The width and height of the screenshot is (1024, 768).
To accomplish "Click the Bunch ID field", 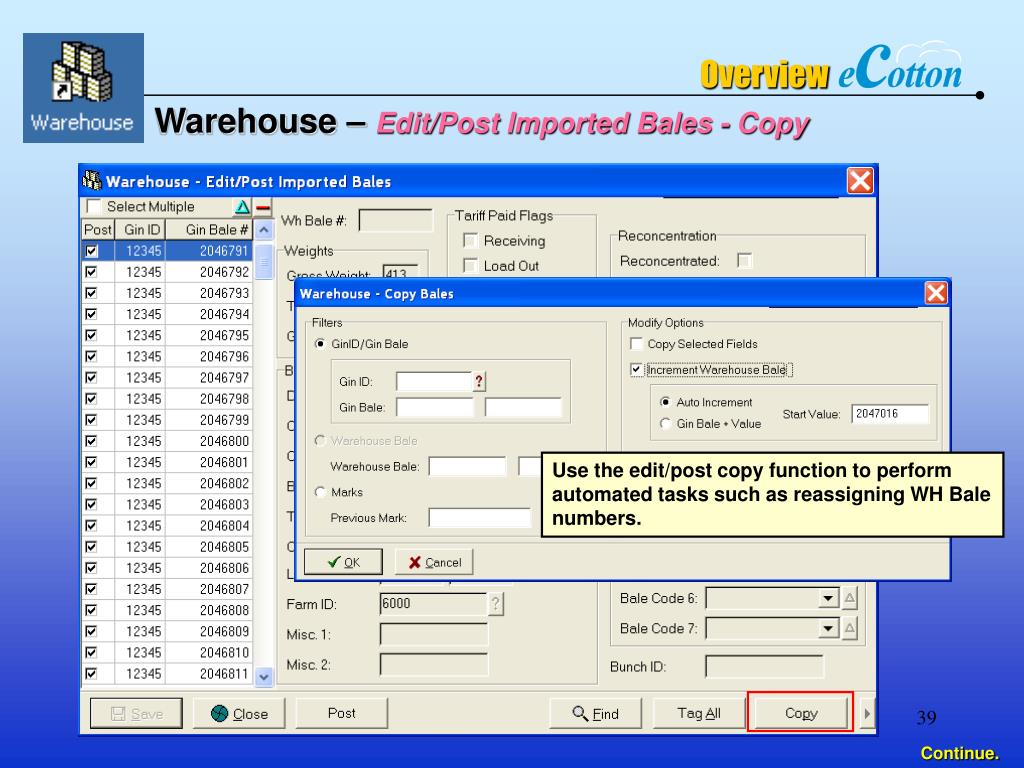I will click(765, 667).
